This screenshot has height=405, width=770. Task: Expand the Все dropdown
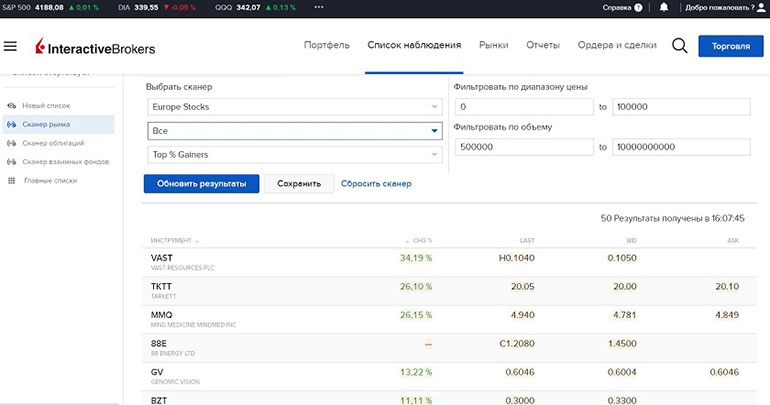tap(295, 131)
